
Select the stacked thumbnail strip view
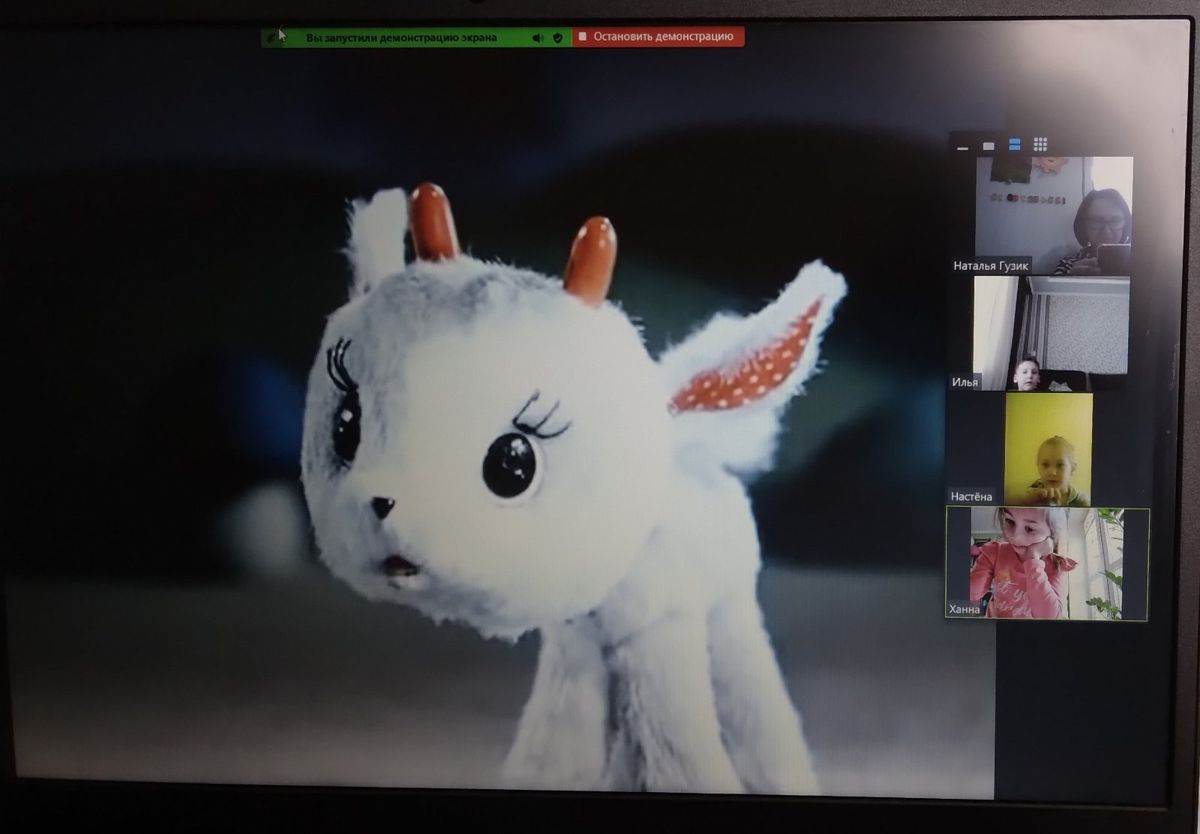point(1014,146)
